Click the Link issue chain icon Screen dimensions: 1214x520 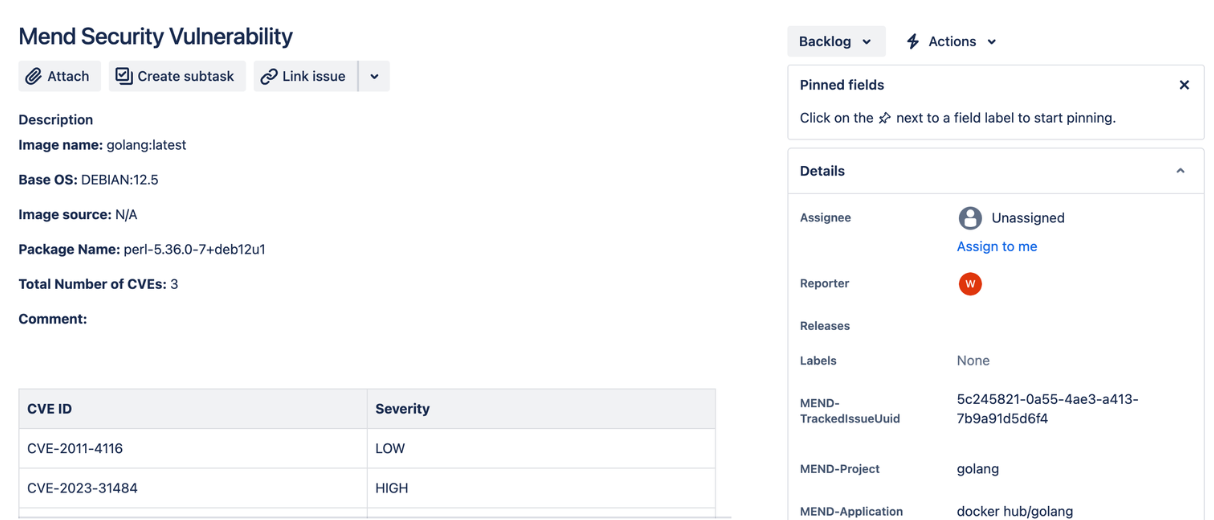(x=268, y=76)
